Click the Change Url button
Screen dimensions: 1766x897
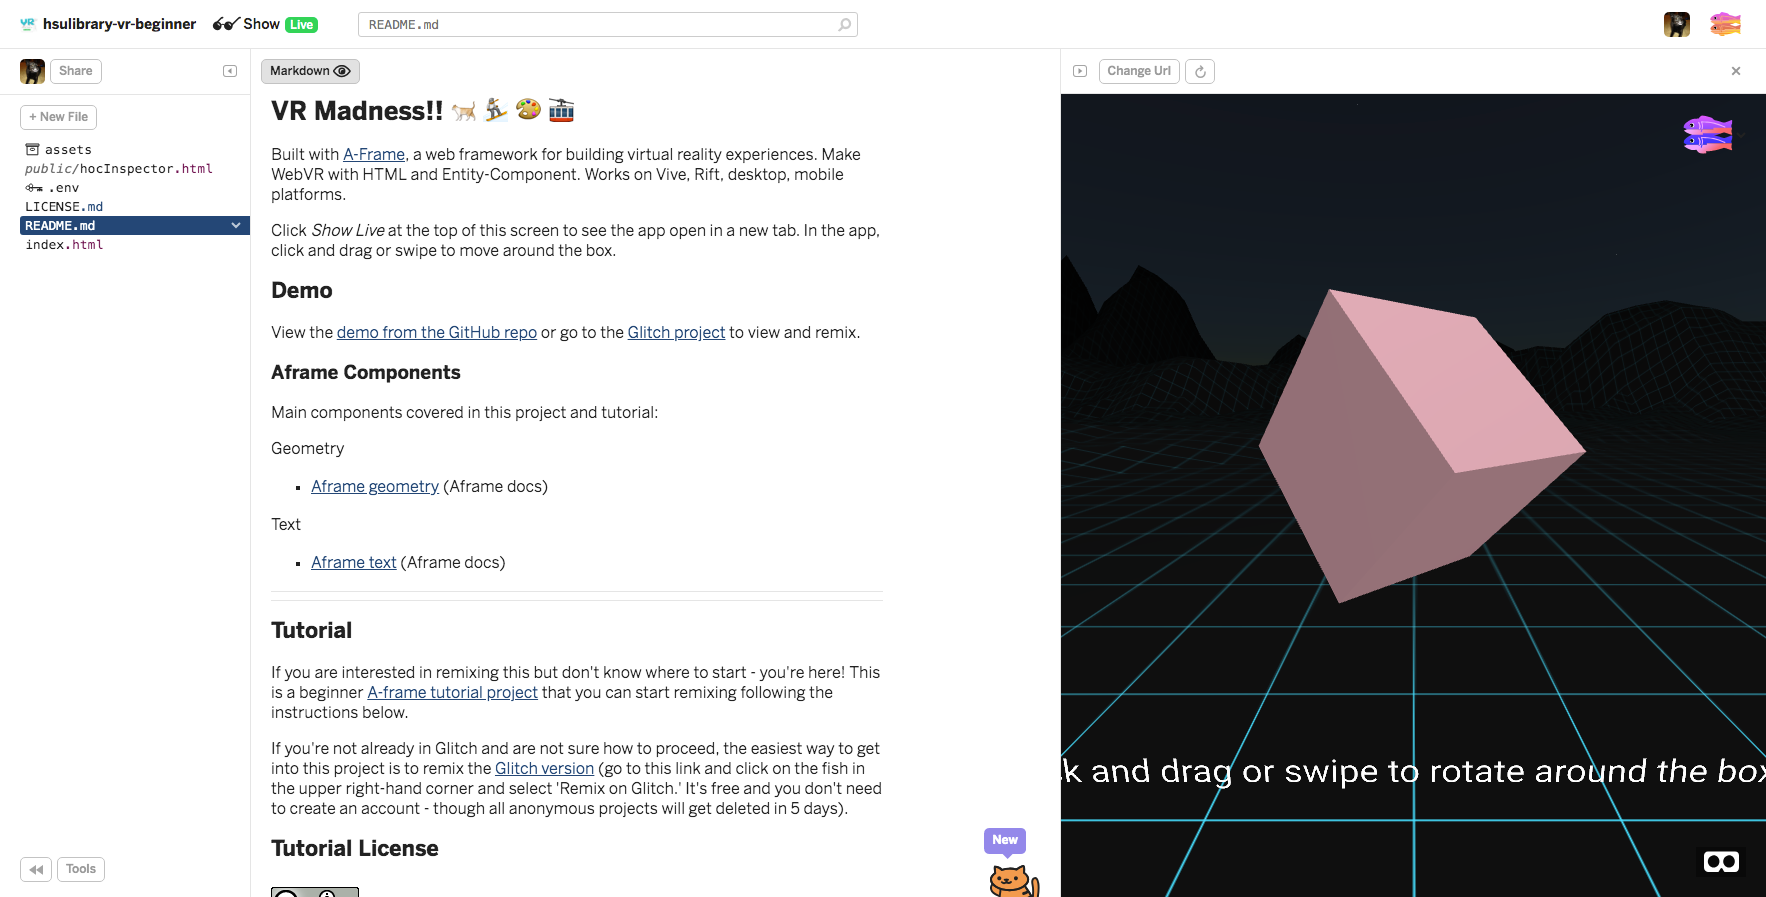point(1139,71)
